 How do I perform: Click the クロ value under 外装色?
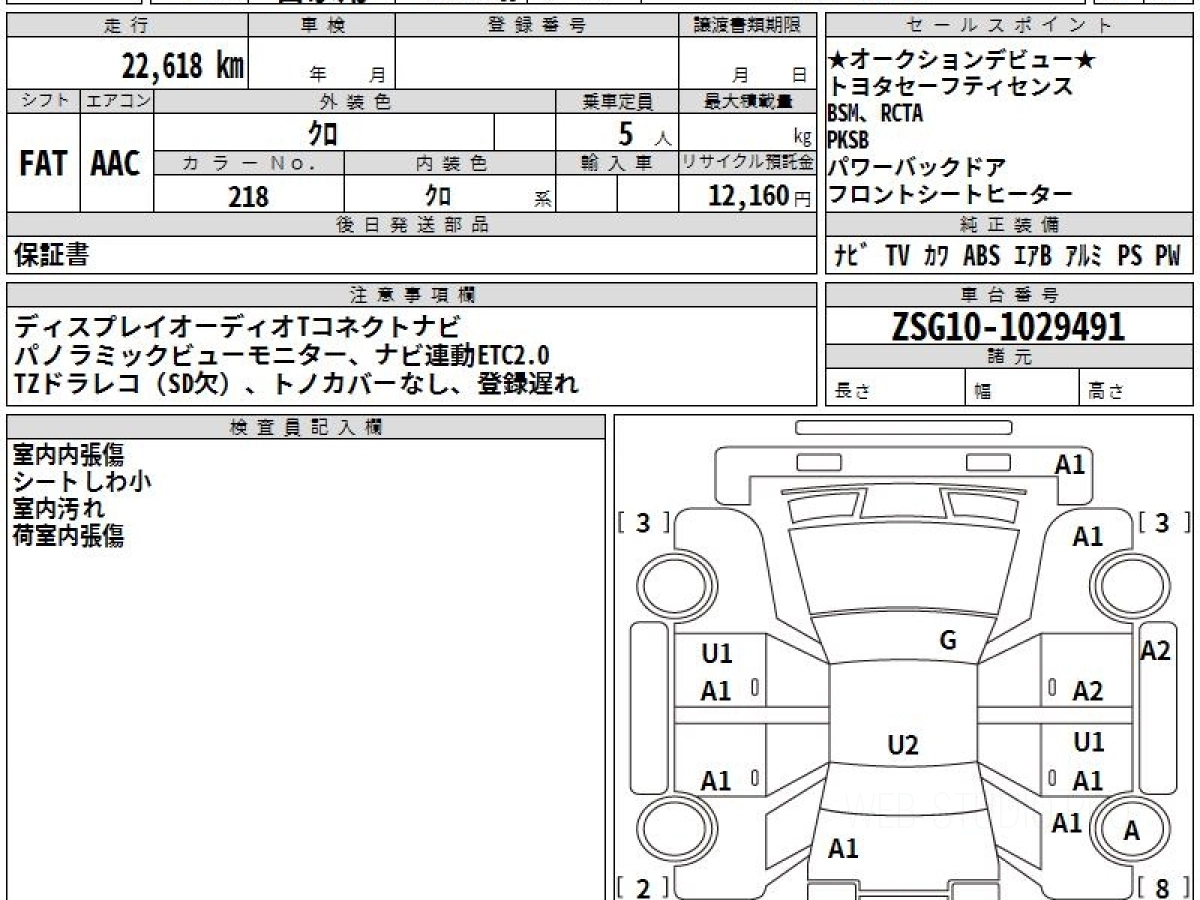[322, 132]
